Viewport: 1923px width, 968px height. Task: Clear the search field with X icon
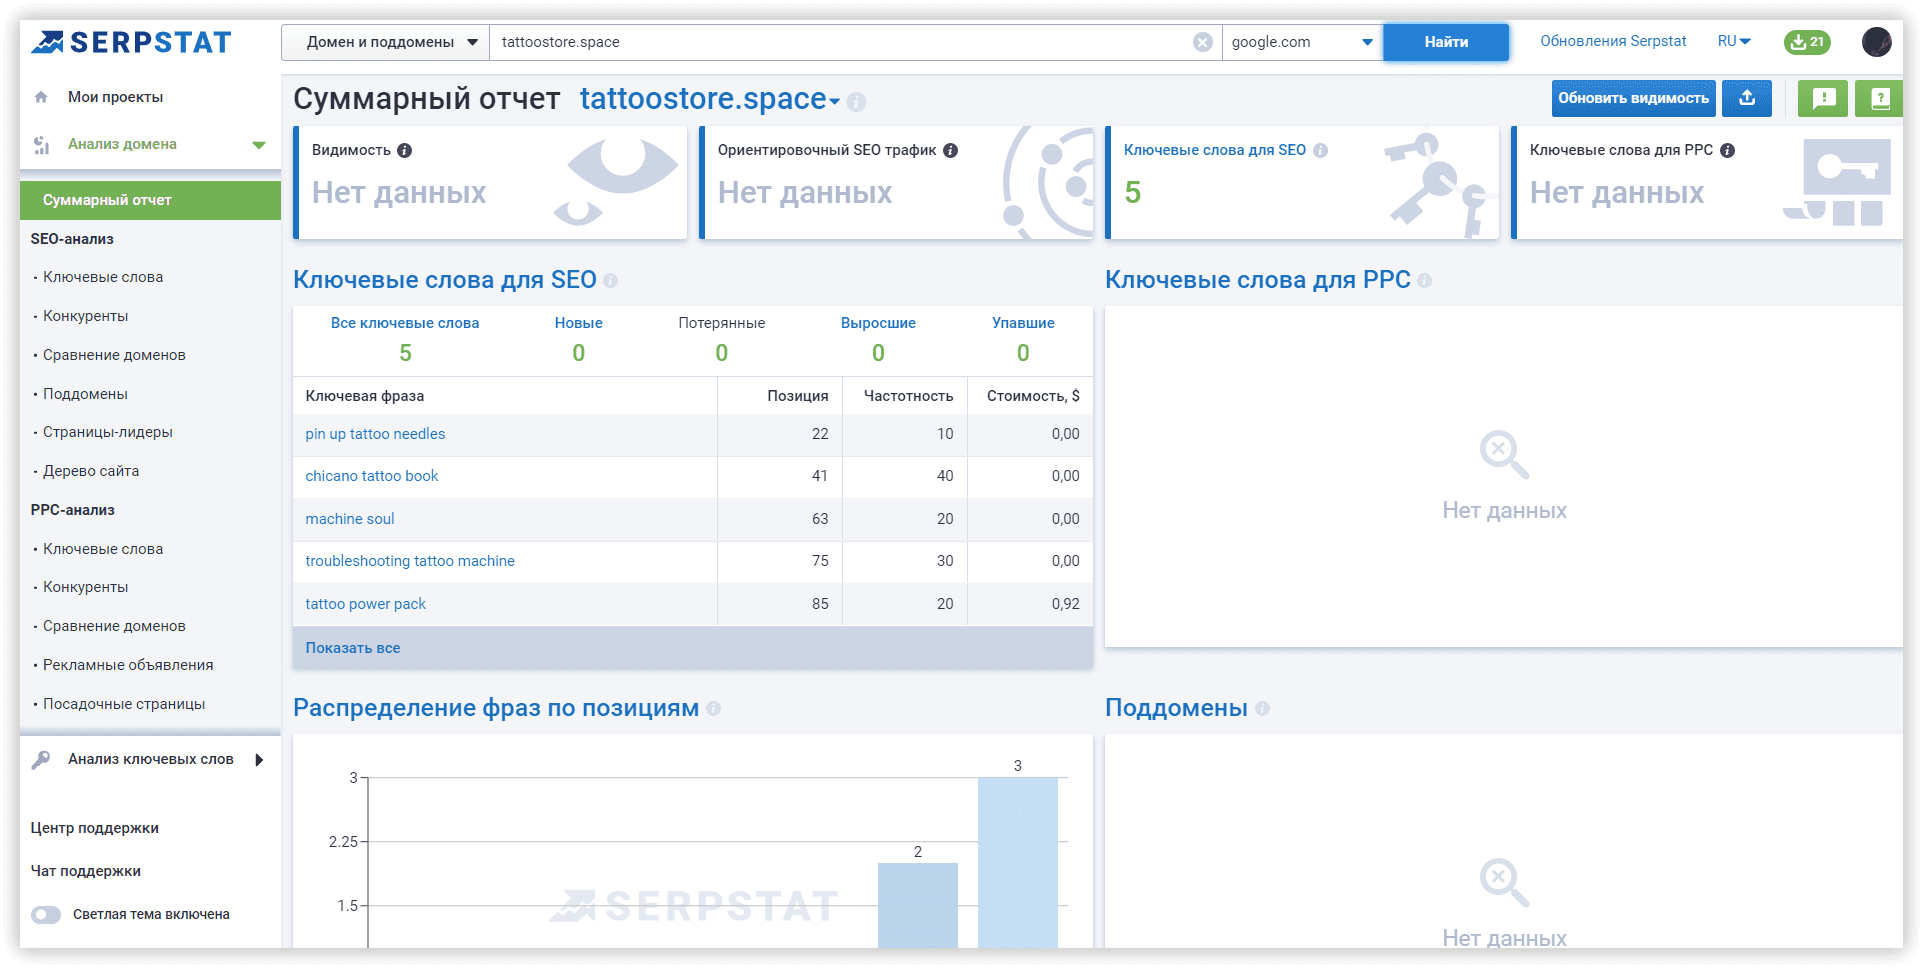(1202, 42)
